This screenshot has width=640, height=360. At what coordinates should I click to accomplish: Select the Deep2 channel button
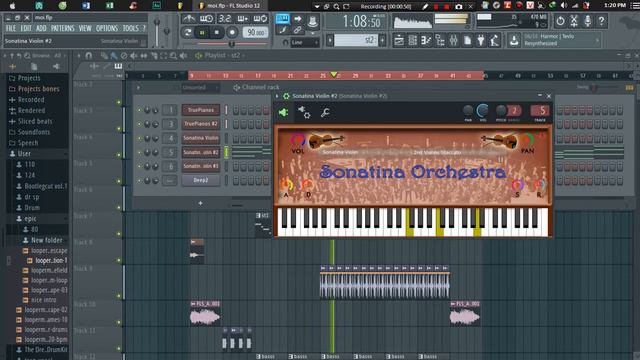[200, 180]
